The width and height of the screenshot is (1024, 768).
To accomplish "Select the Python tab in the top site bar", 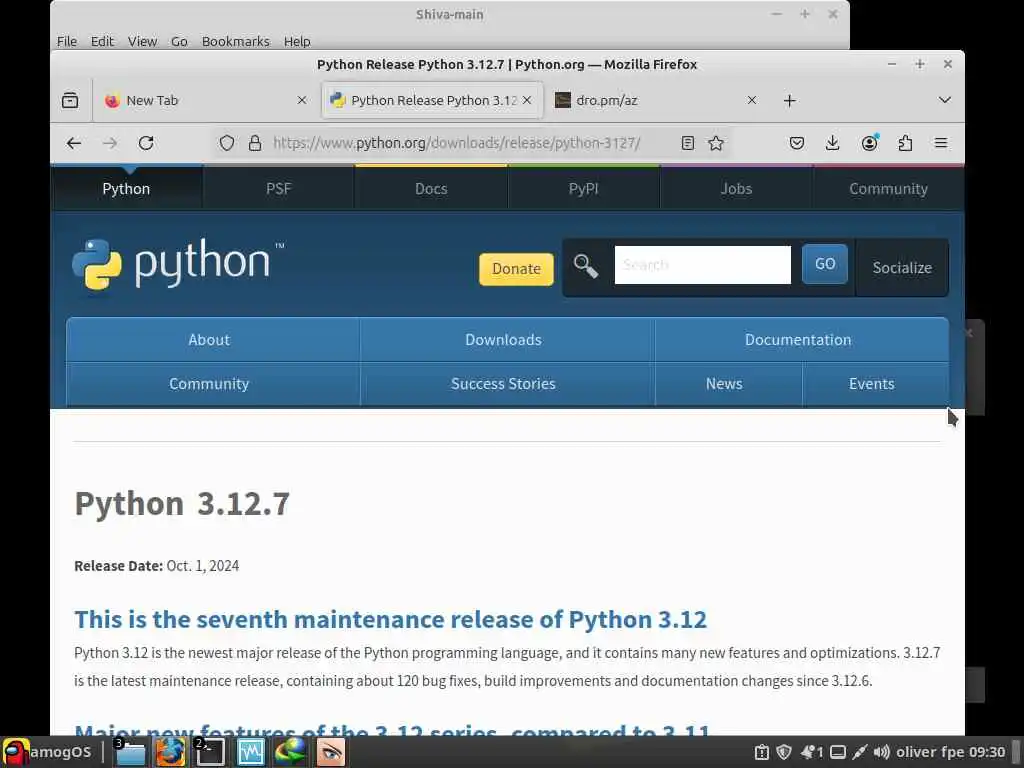I will tap(127, 189).
